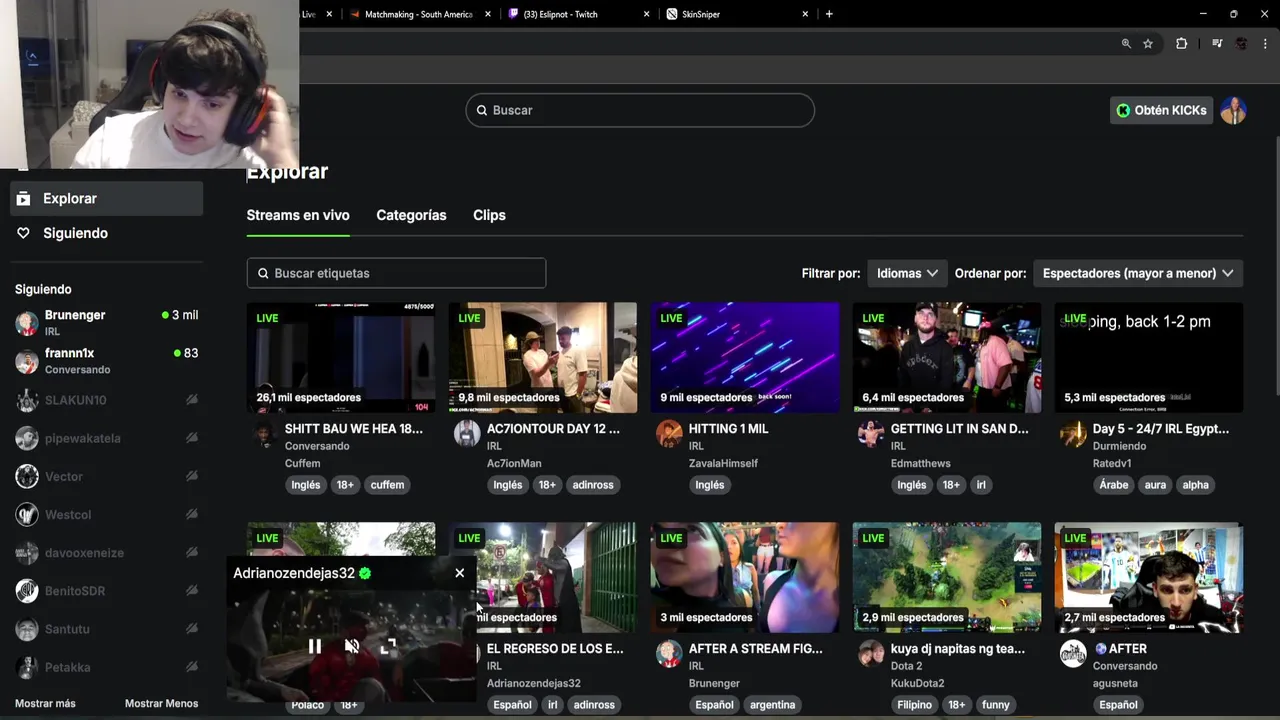This screenshot has height=720, width=1280.
Task: Click the Filipino language tag
Action: 914,705
